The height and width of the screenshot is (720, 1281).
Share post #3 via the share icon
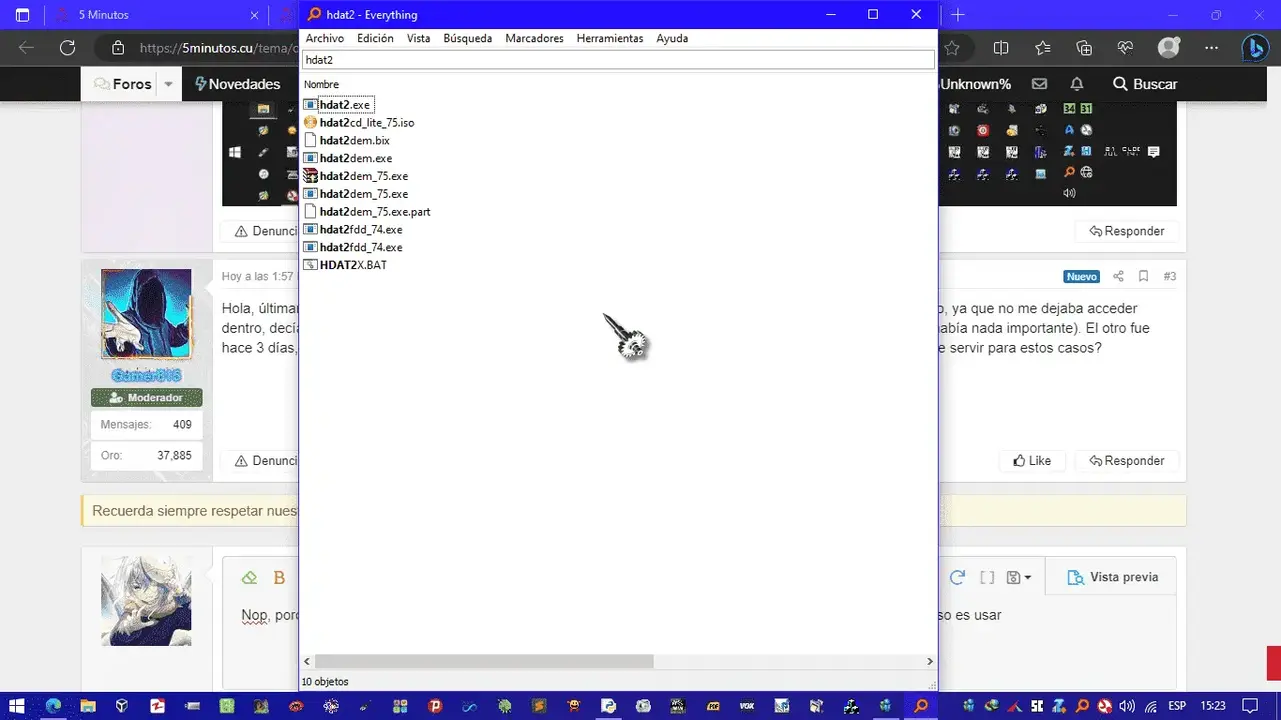tap(1118, 276)
